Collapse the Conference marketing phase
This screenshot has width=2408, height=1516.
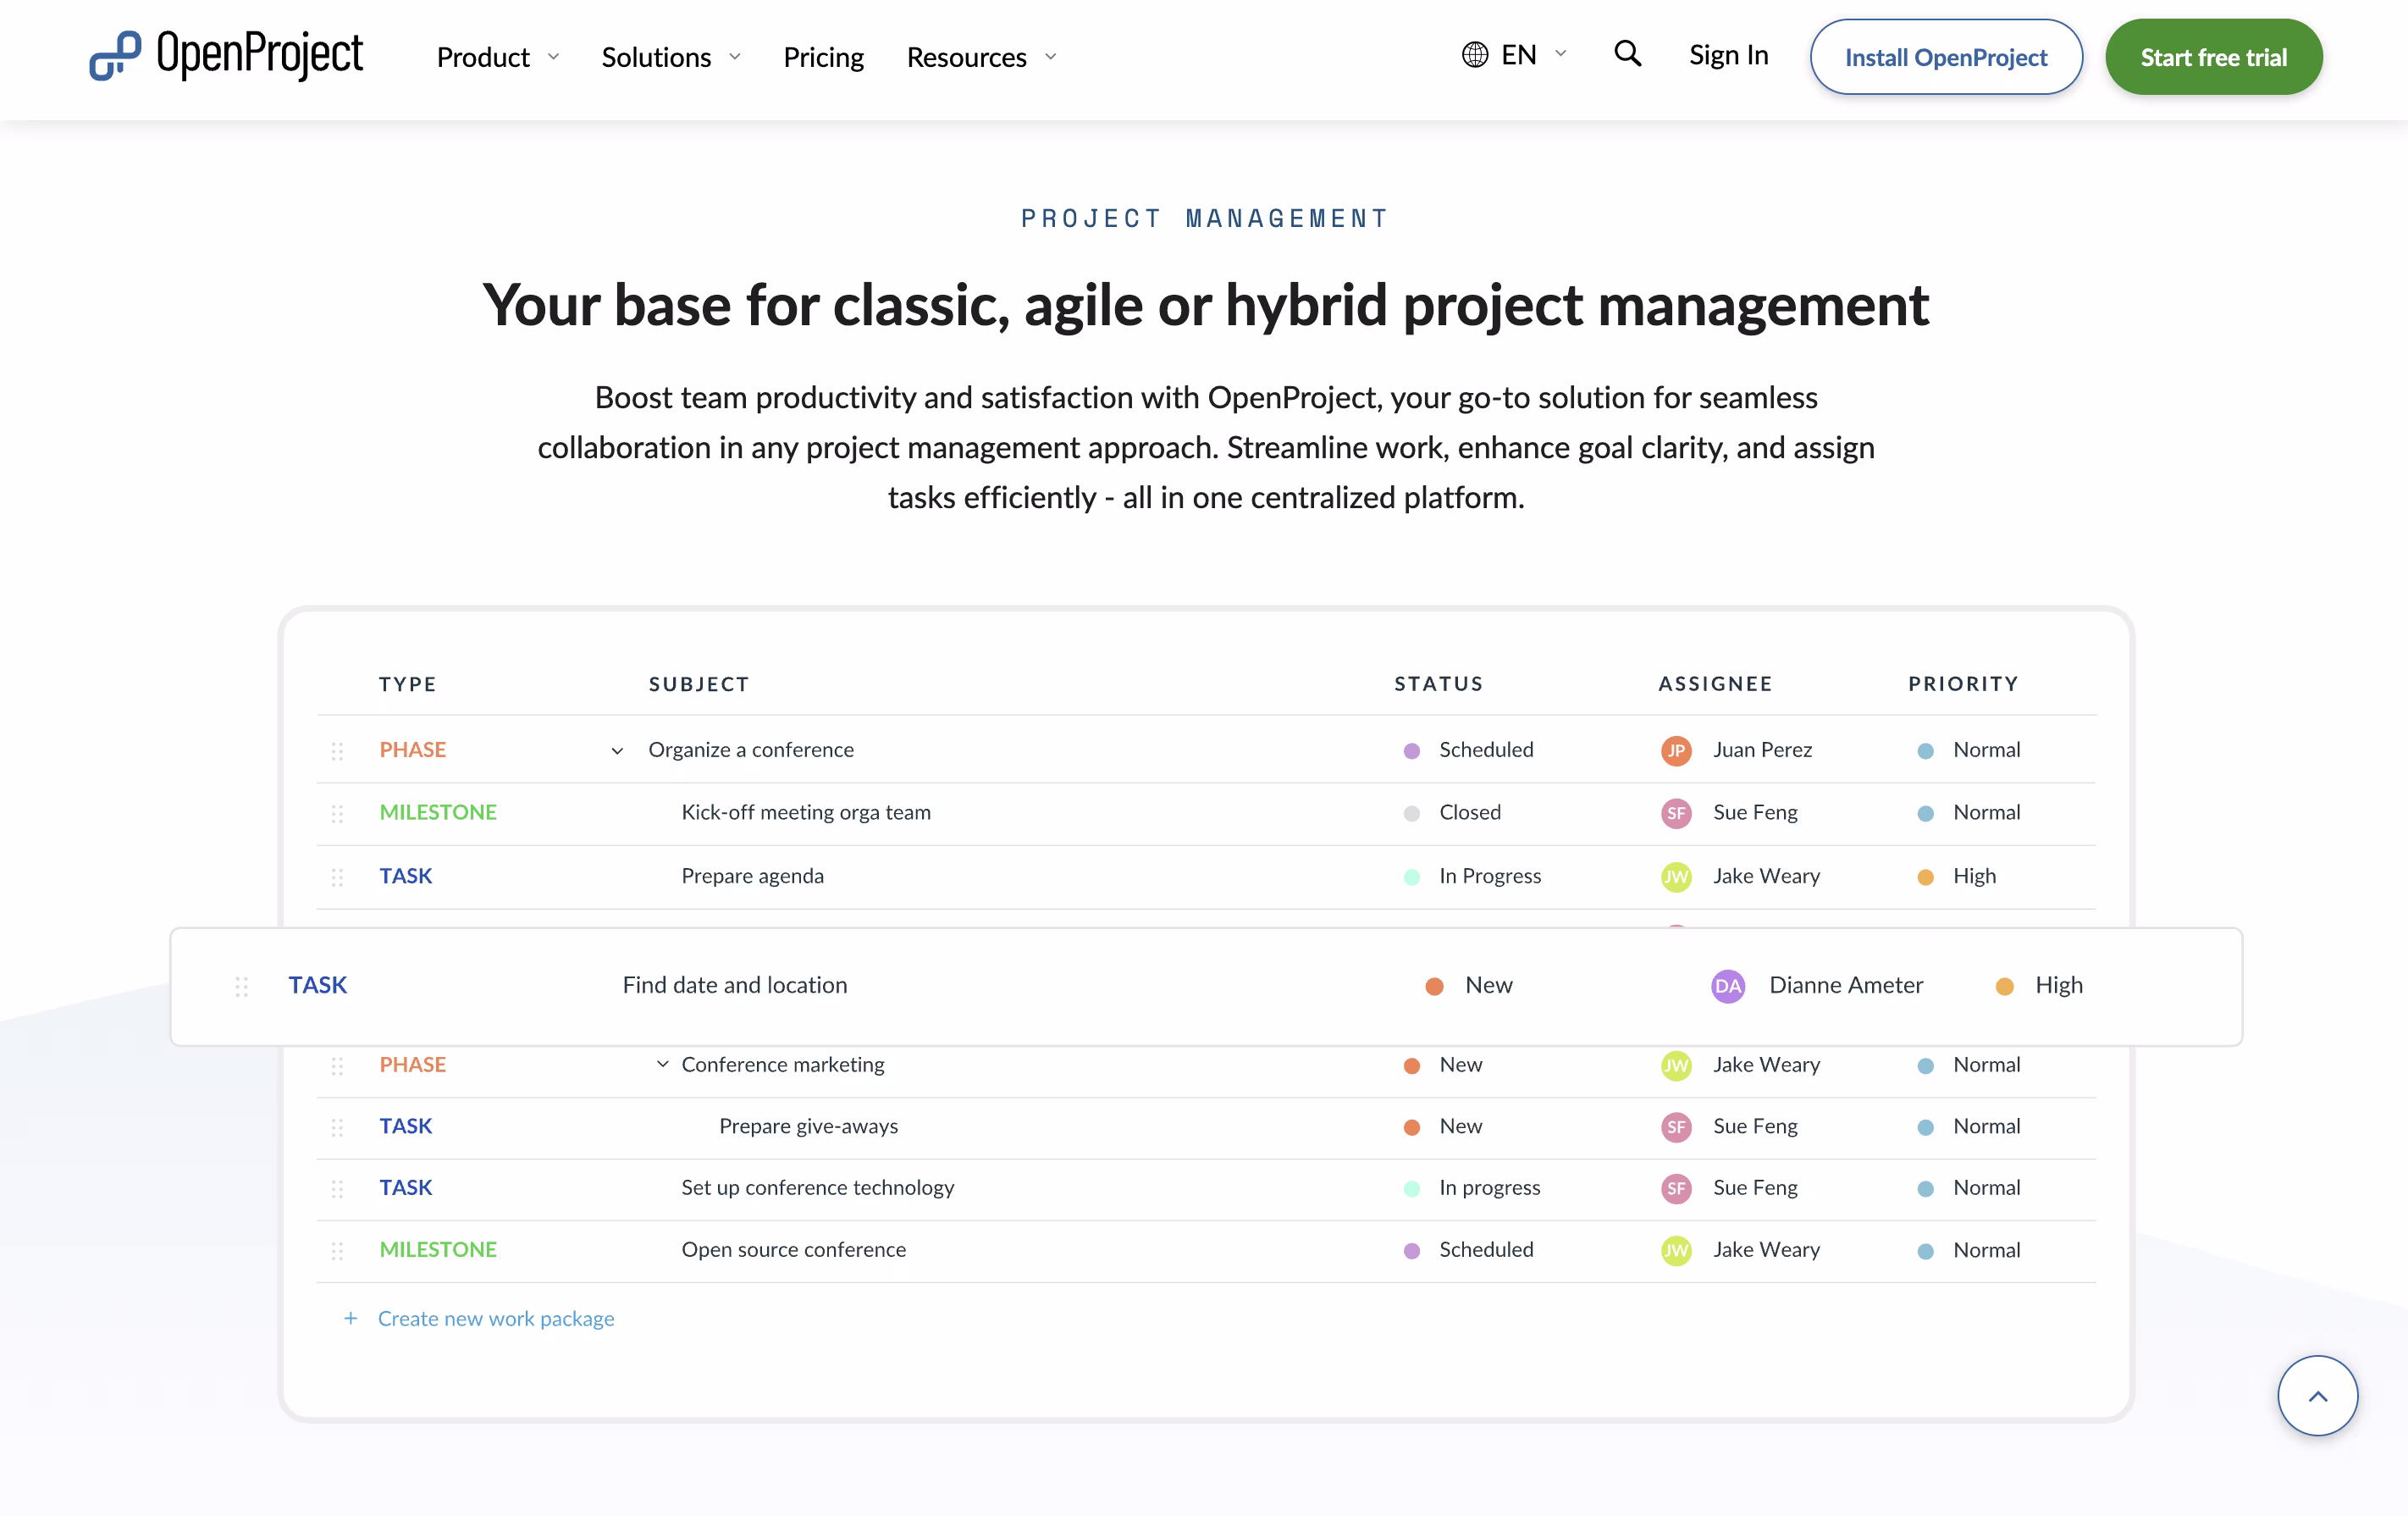tap(662, 1064)
